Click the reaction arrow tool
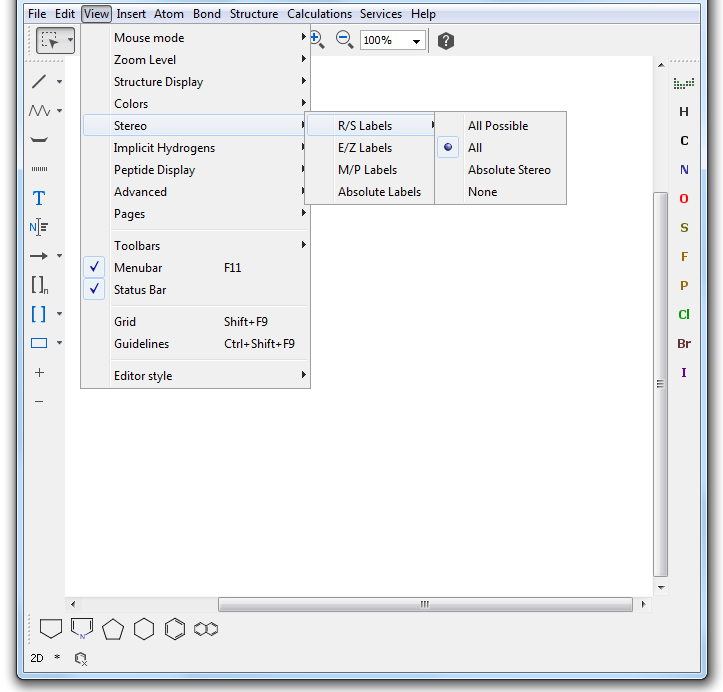 [x=39, y=256]
